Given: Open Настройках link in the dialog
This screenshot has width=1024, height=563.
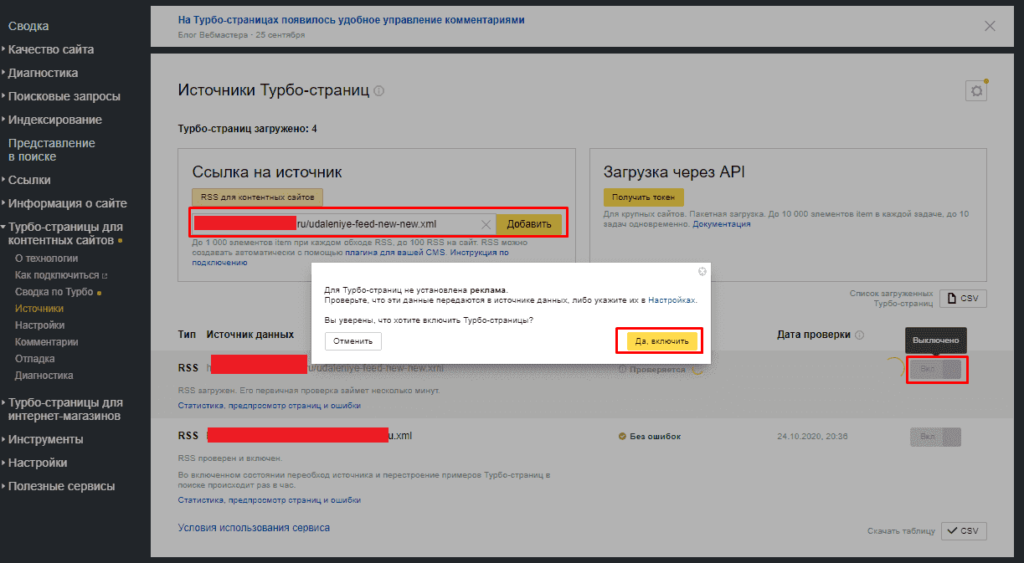Looking at the screenshot, I should coord(671,300).
